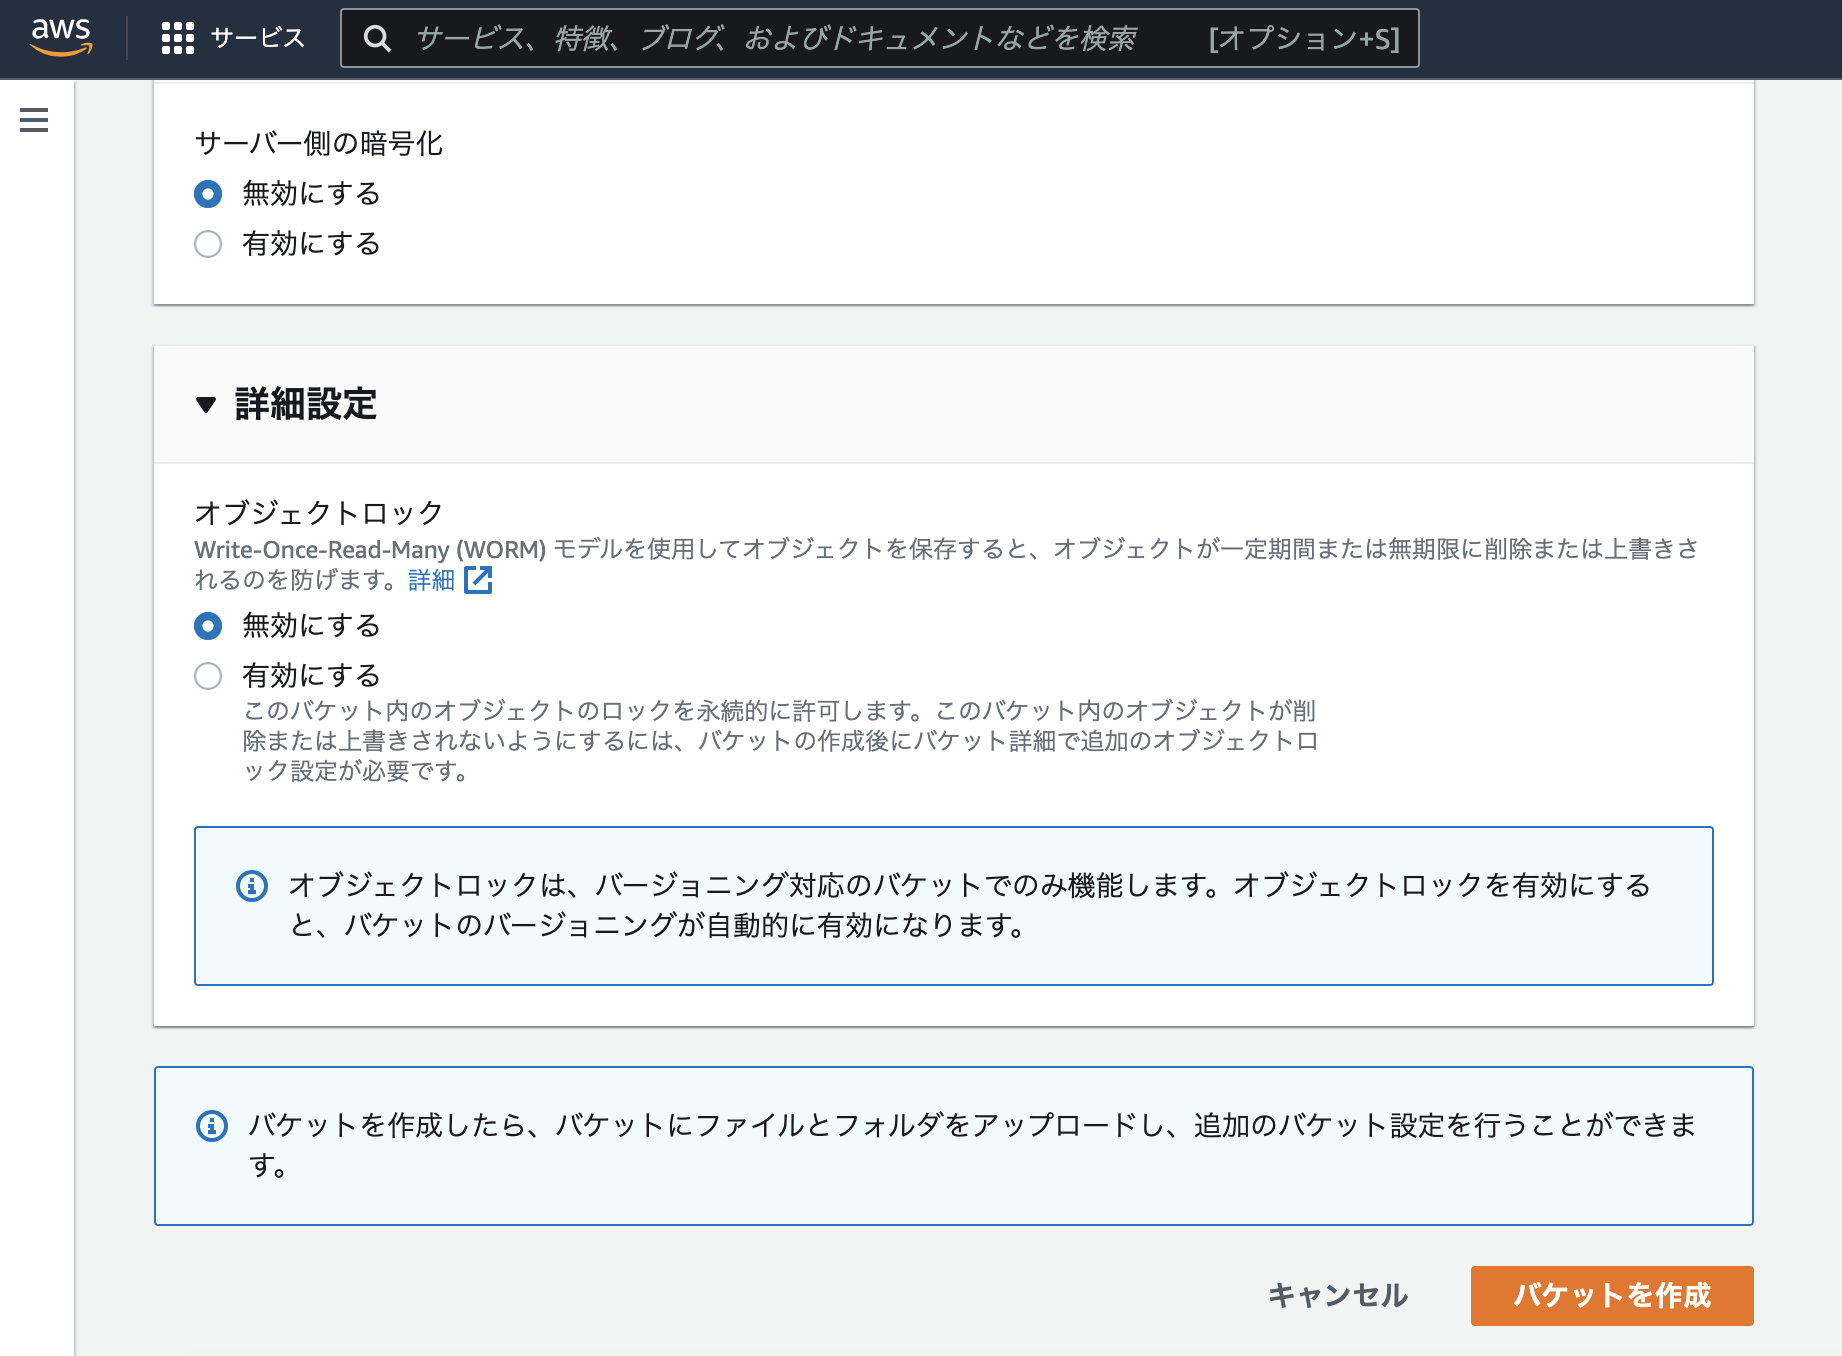
Task: Select 無効にする under オブジェクトロック
Action: [x=208, y=626]
